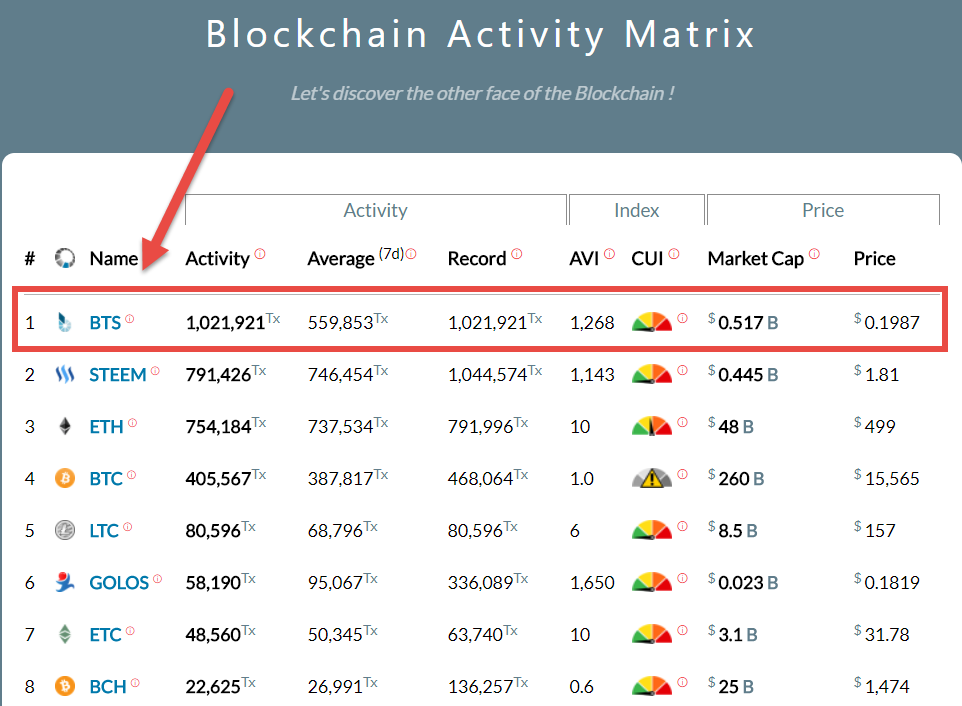This screenshot has width=962, height=706.
Task: Click the CUI gauge icon for BCH
Action: [x=652, y=686]
